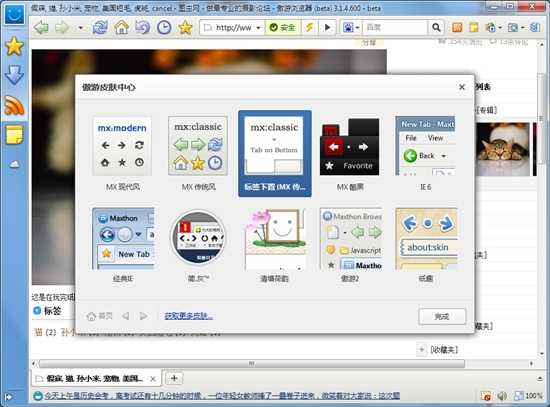
Task: Click the previous page arrow in the skin dialog
Action: tap(125, 316)
